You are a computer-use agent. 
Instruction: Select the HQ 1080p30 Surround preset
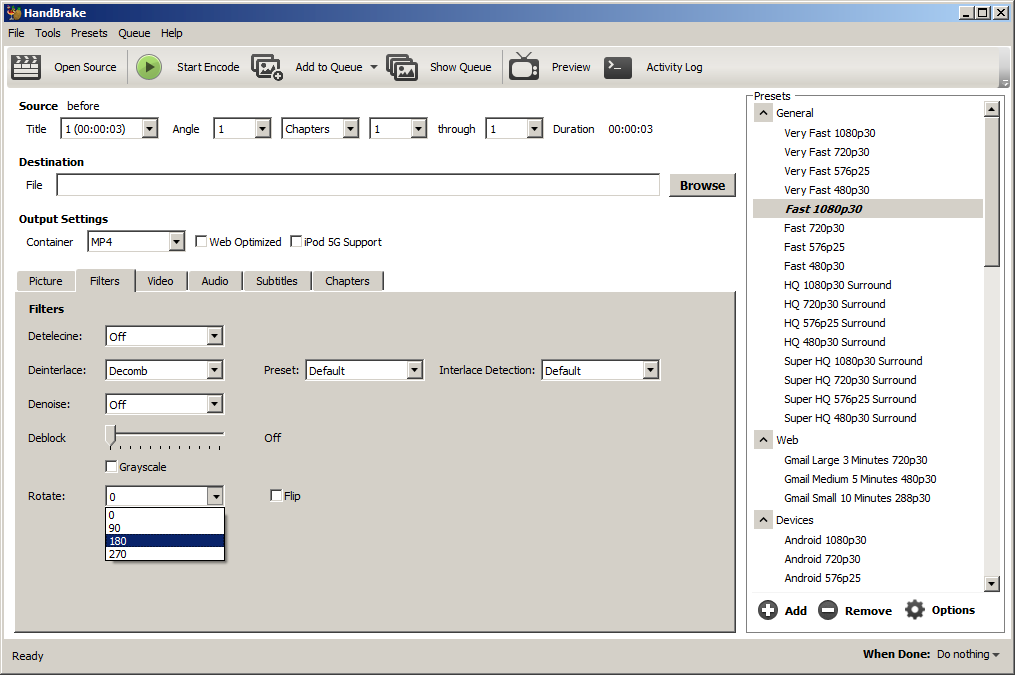tap(837, 285)
